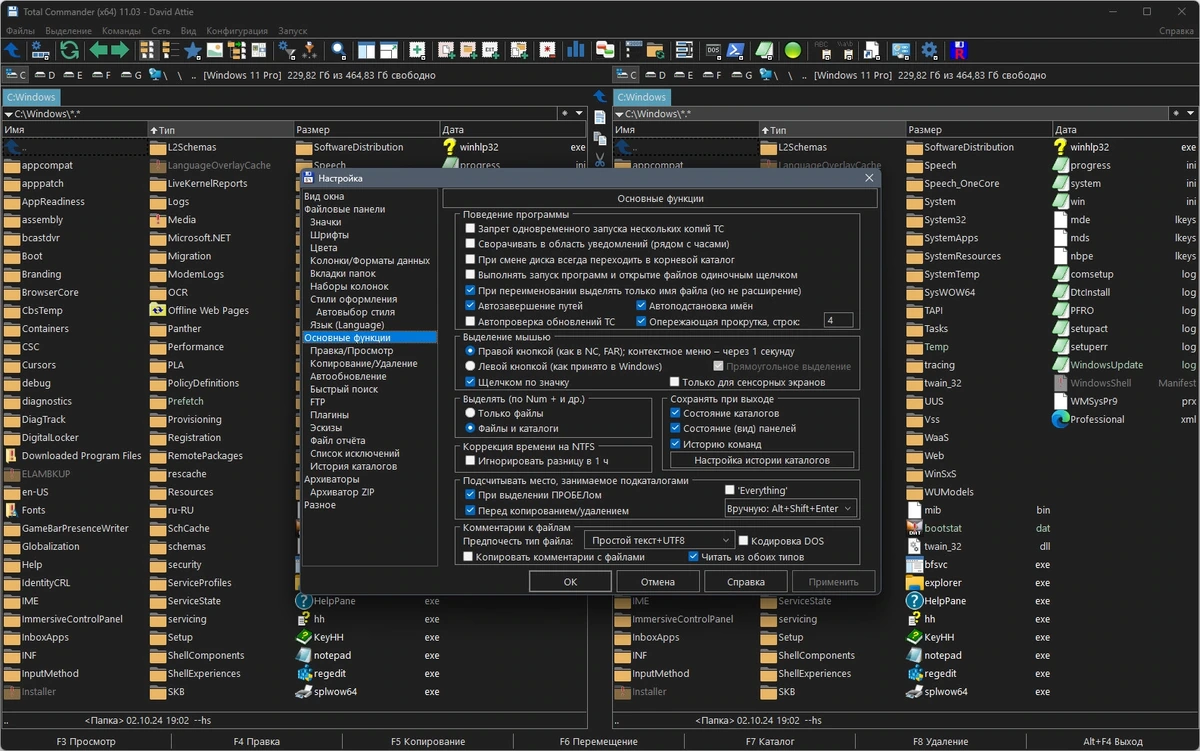1200x751 pixels.
Task: Sort left panel by 'Тип' column header
Action: (x=220, y=130)
